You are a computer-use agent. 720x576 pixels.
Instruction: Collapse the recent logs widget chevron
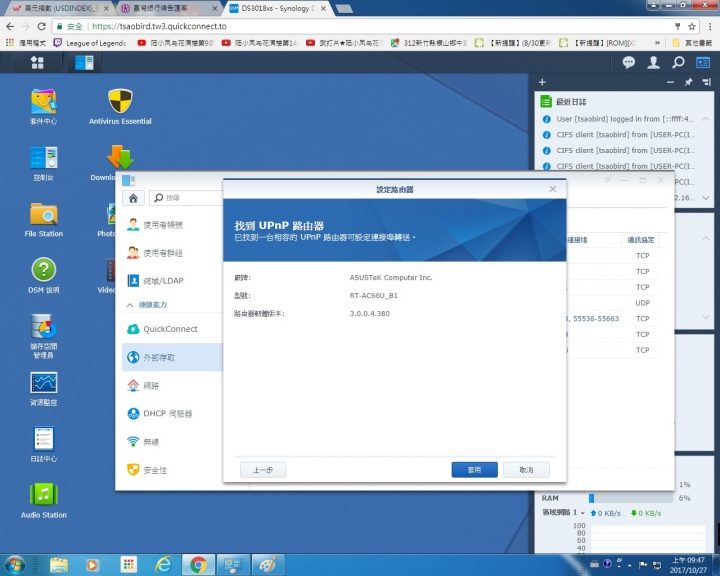(706, 119)
